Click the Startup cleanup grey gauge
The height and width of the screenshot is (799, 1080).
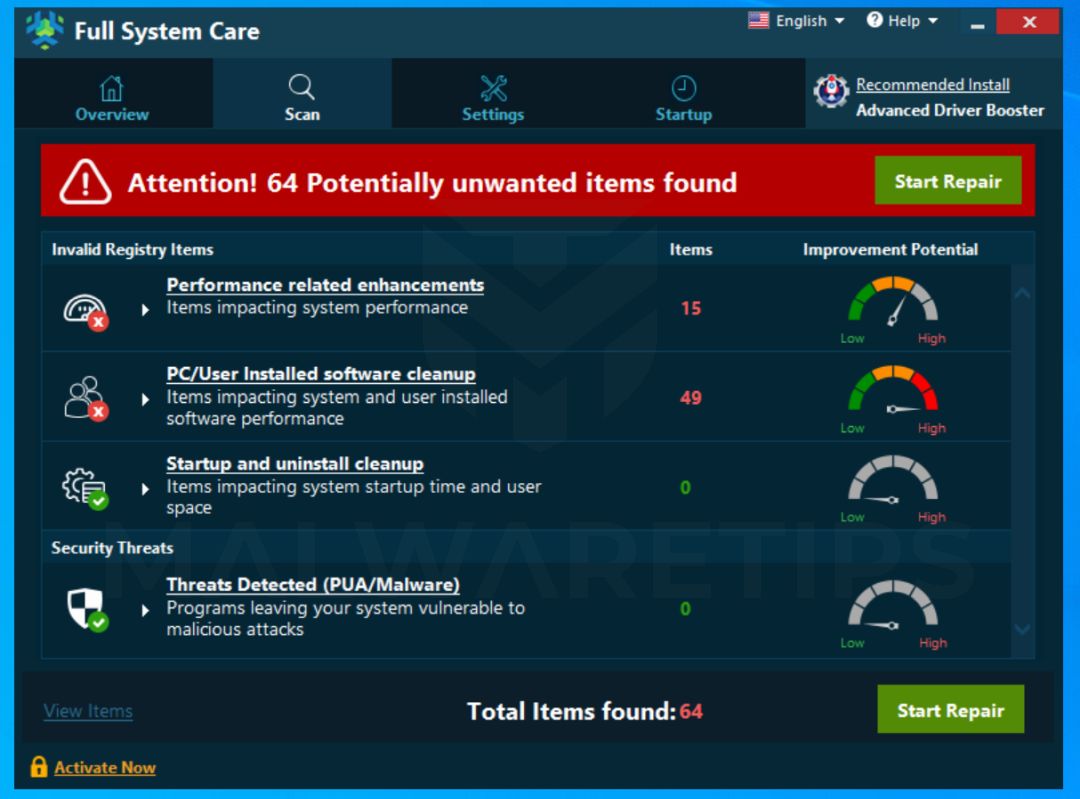tap(893, 479)
